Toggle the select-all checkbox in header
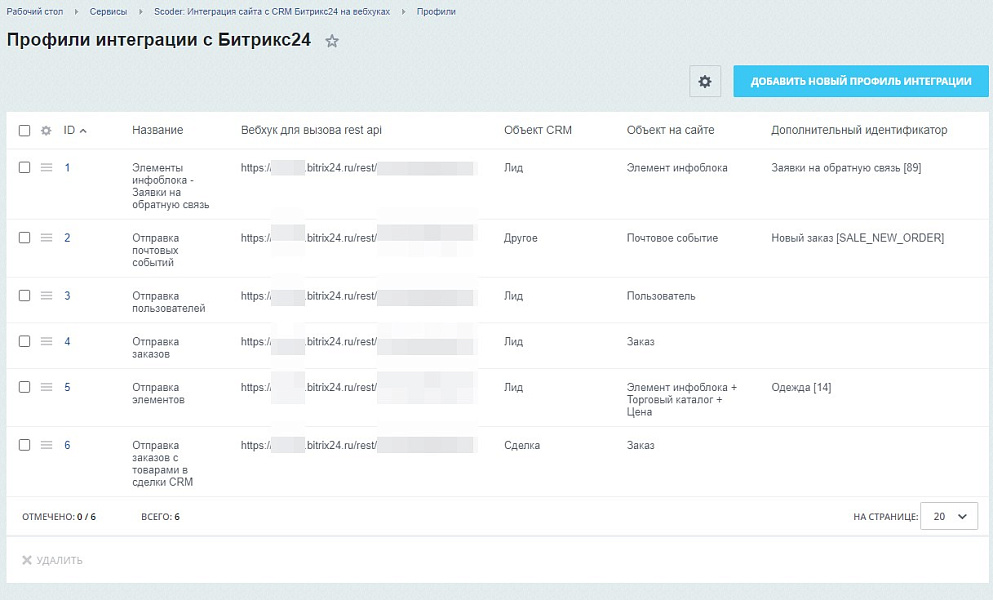This screenshot has width=993, height=600. 25,131
